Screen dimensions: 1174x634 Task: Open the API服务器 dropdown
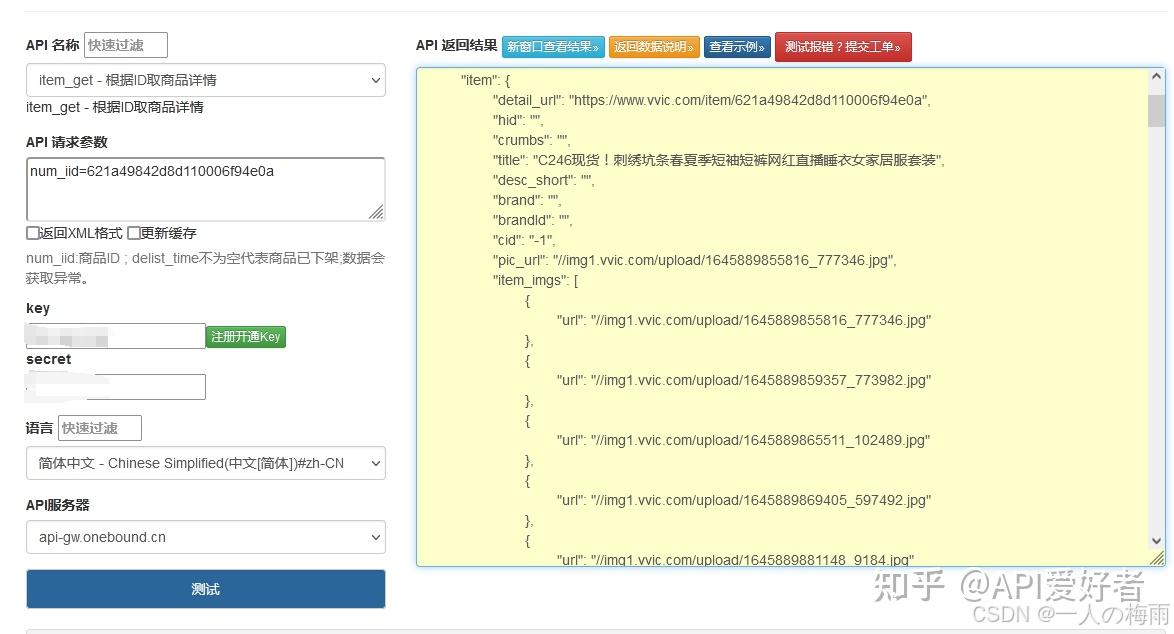[x=205, y=537]
